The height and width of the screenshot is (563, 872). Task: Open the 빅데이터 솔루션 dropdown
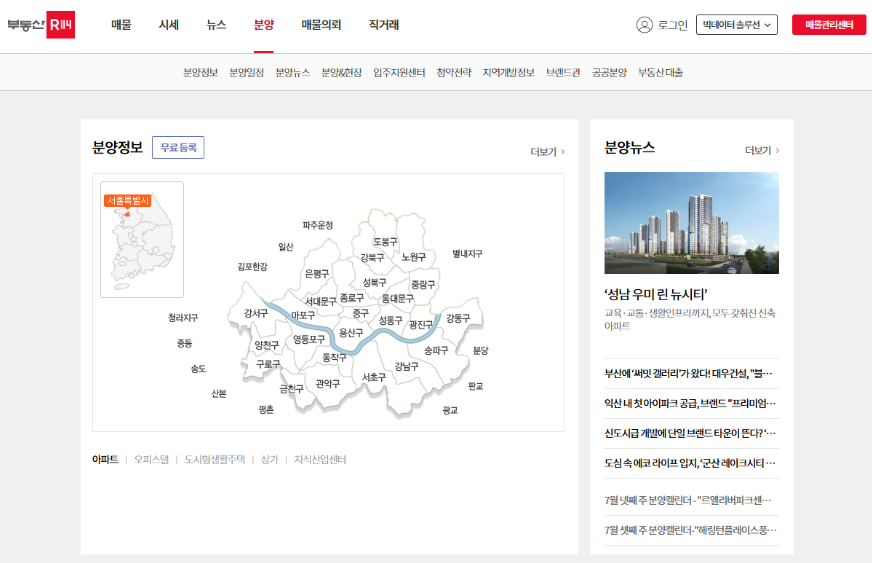(737, 25)
